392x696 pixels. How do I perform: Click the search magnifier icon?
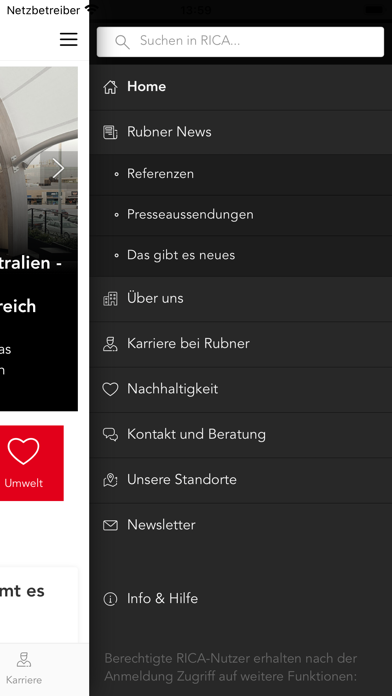[x=122, y=42]
